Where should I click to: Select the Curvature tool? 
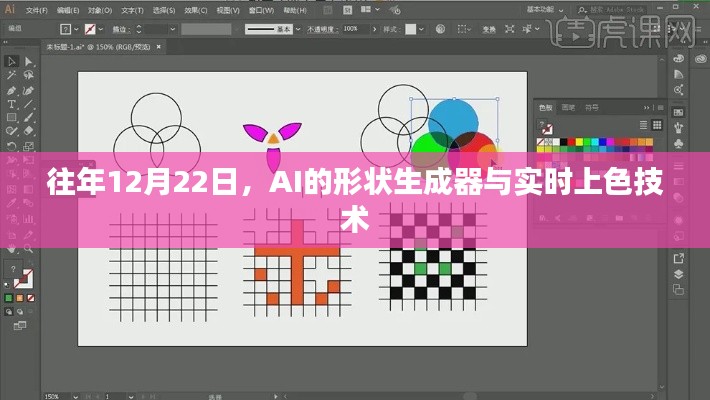(28, 91)
